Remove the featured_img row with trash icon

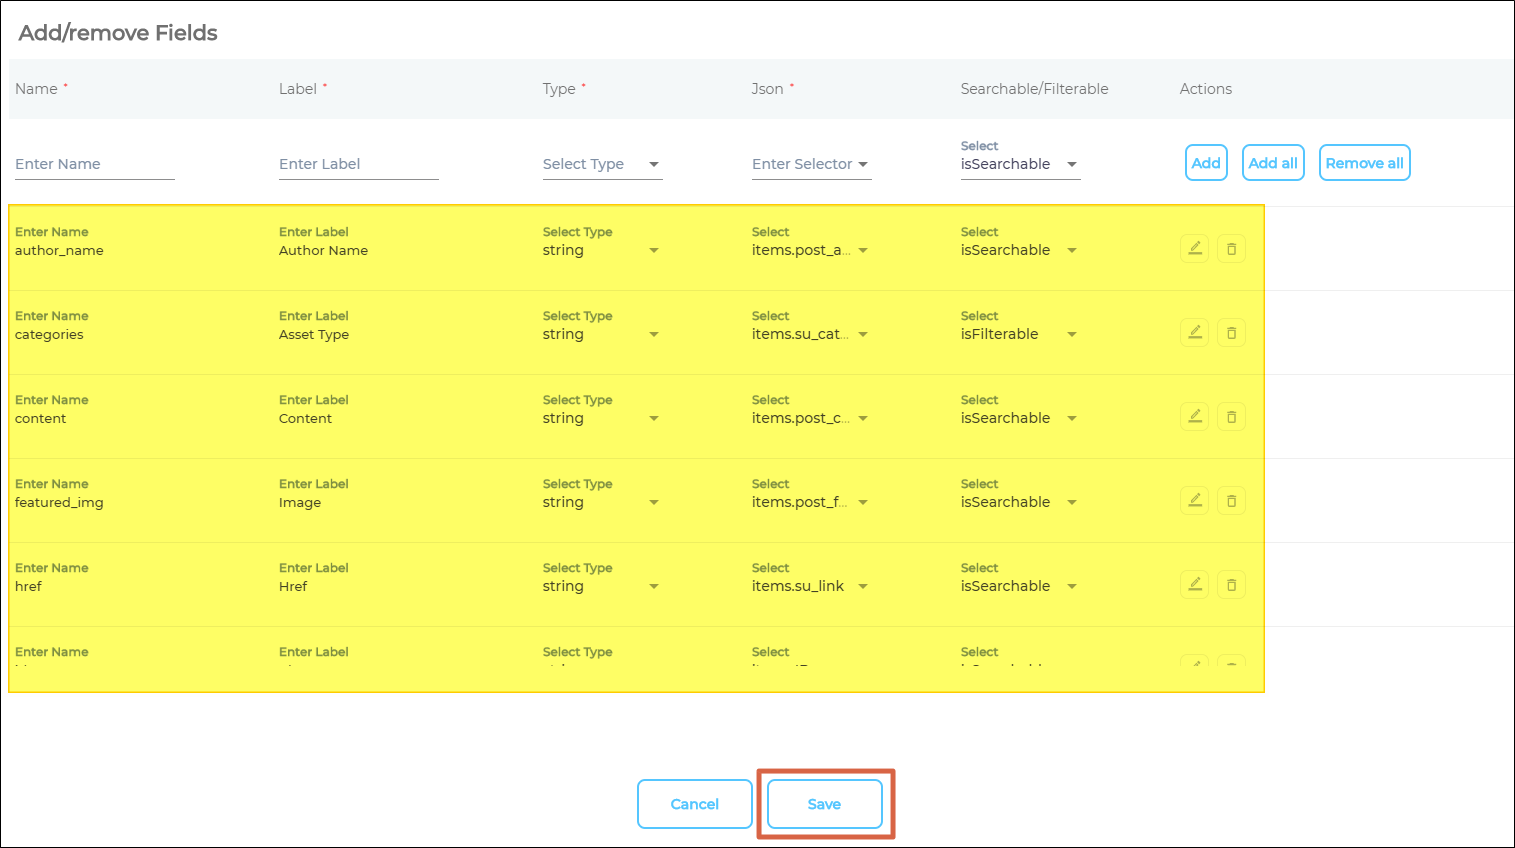coord(1231,500)
